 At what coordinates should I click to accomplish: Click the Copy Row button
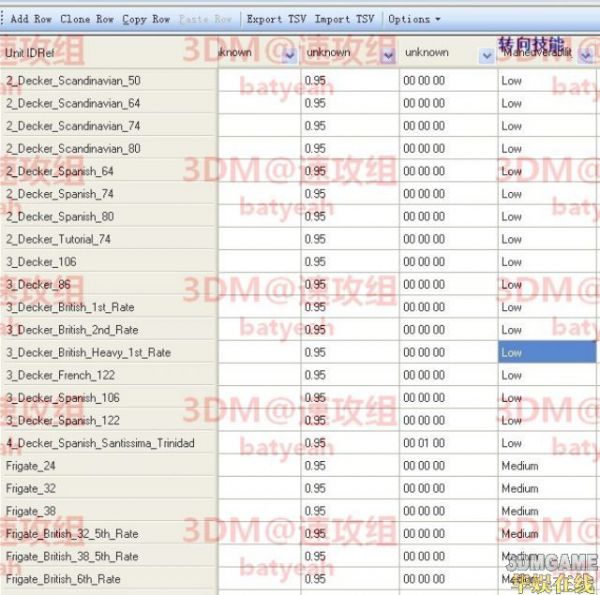coord(146,19)
